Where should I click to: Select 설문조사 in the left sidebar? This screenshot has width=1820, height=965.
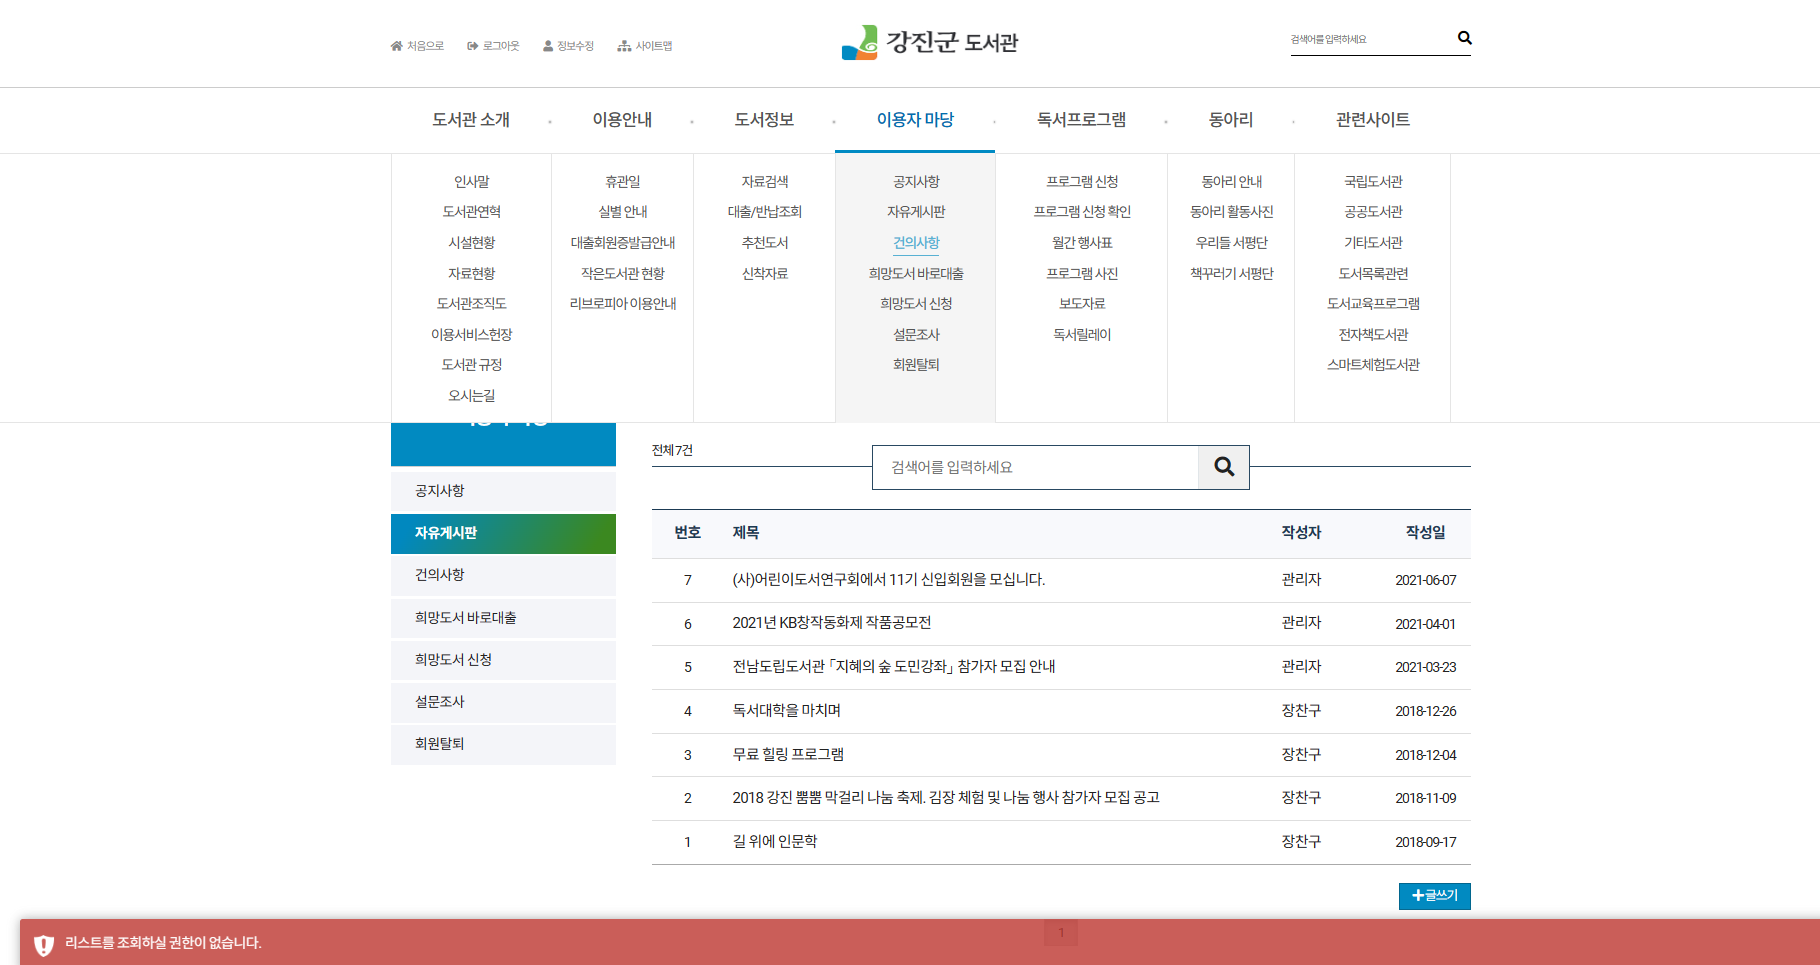[x=440, y=702]
